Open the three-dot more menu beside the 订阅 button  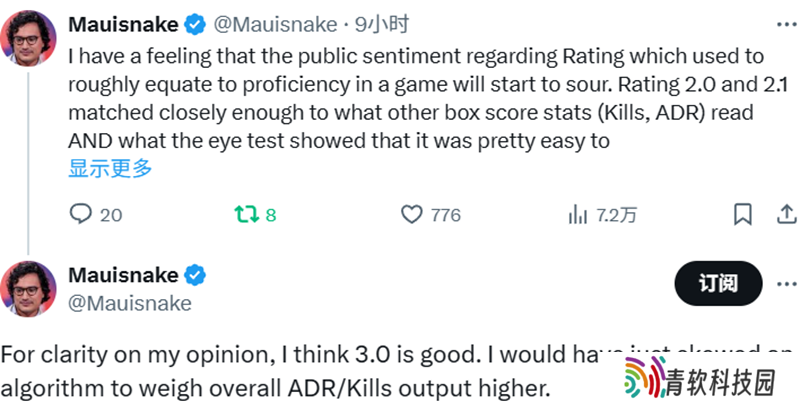click(x=786, y=284)
